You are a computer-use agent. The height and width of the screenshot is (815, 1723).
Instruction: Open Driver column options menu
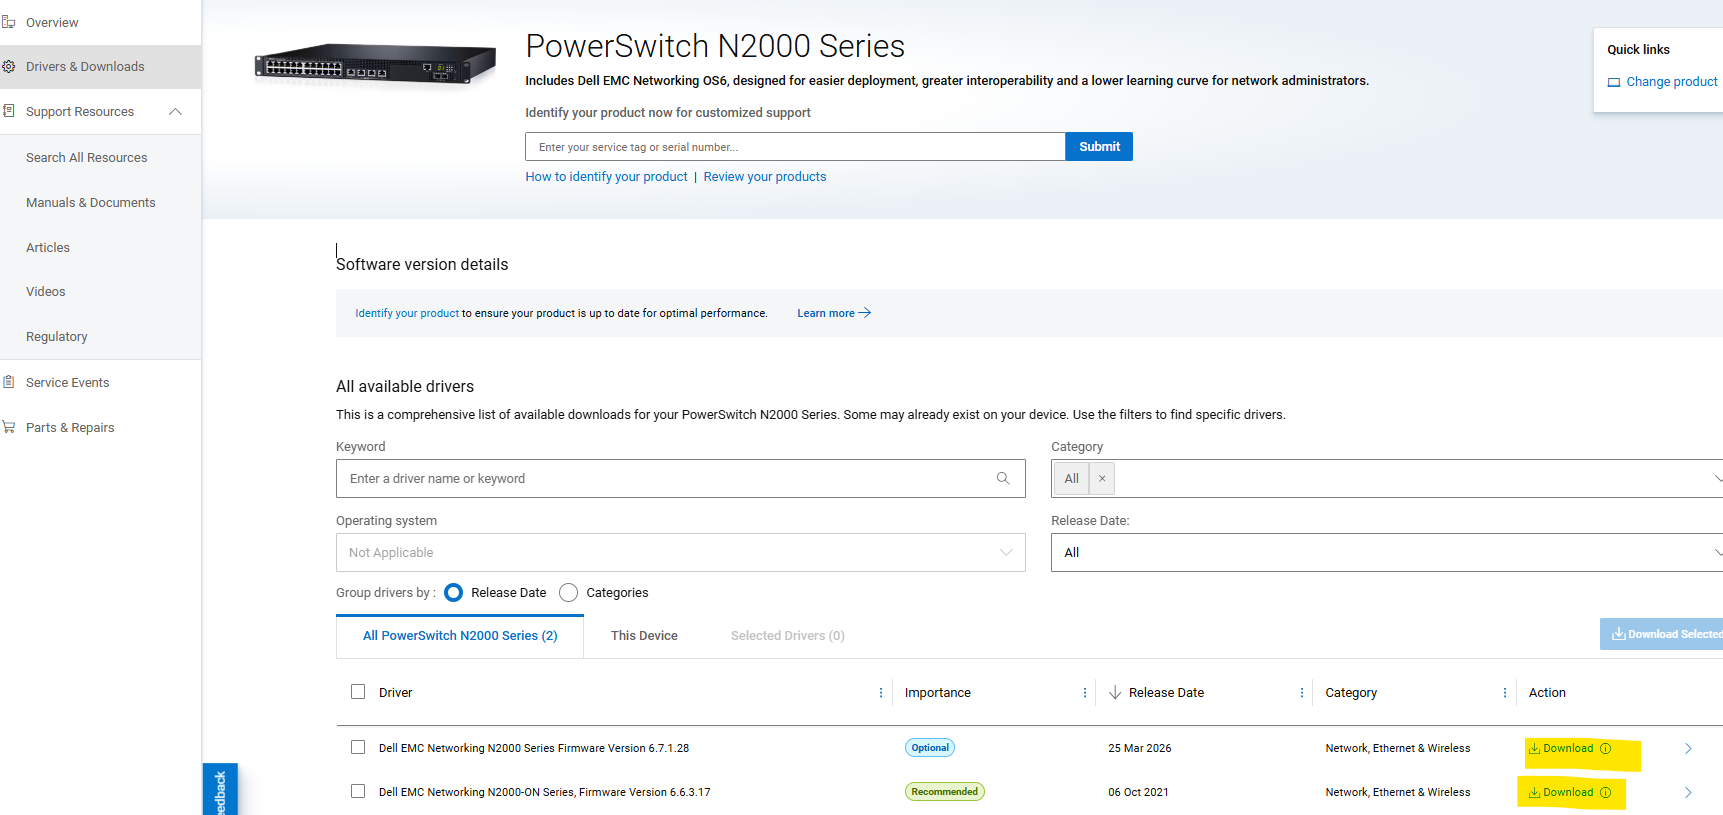pyautogui.click(x=881, y=693)
